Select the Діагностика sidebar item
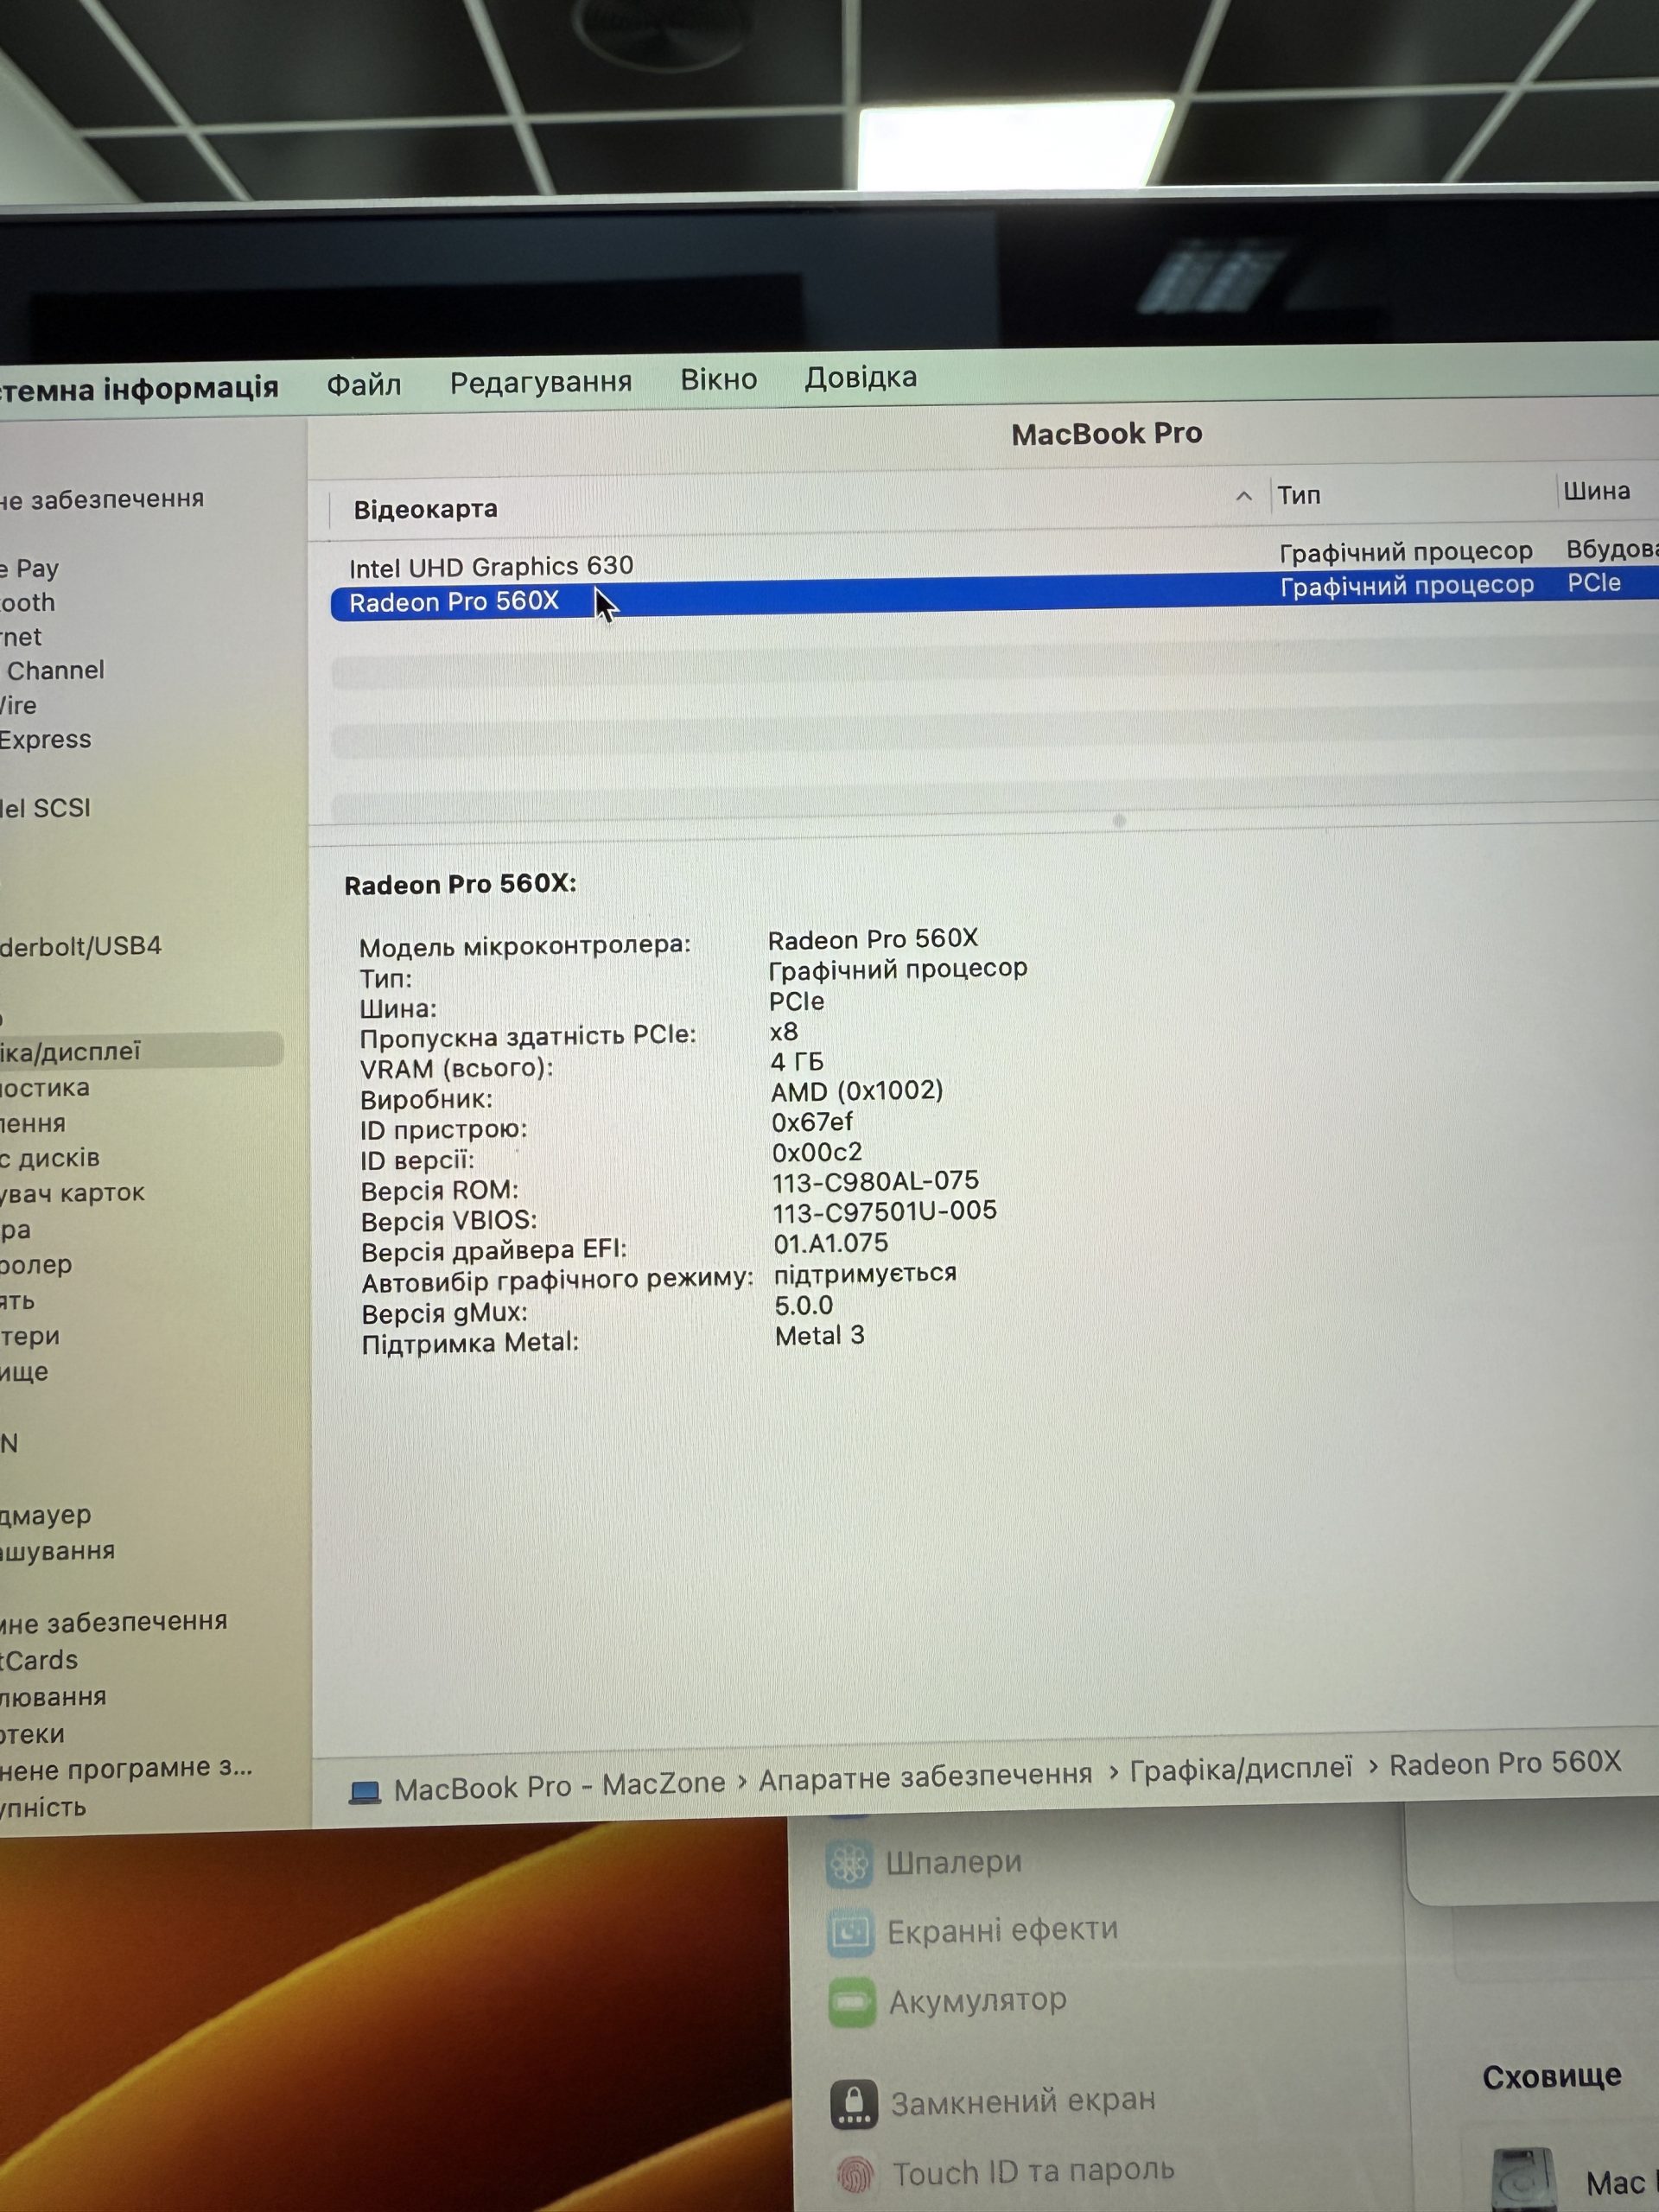The width and height of the screenshot is (1659, 2212). coord(45,1088)
